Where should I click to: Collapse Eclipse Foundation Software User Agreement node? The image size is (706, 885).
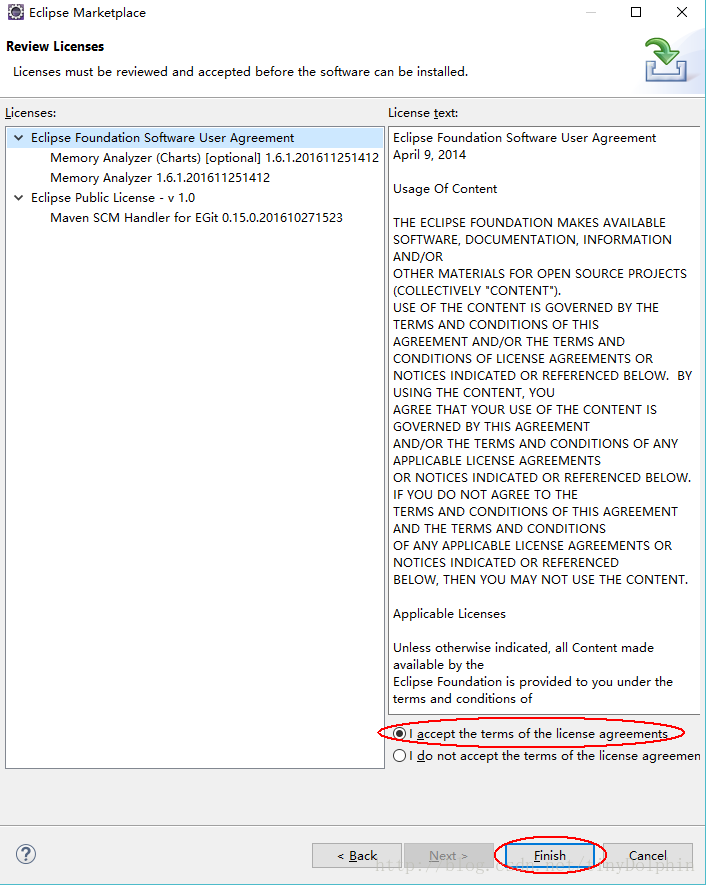pyautogui.click(x=19, y=138)
